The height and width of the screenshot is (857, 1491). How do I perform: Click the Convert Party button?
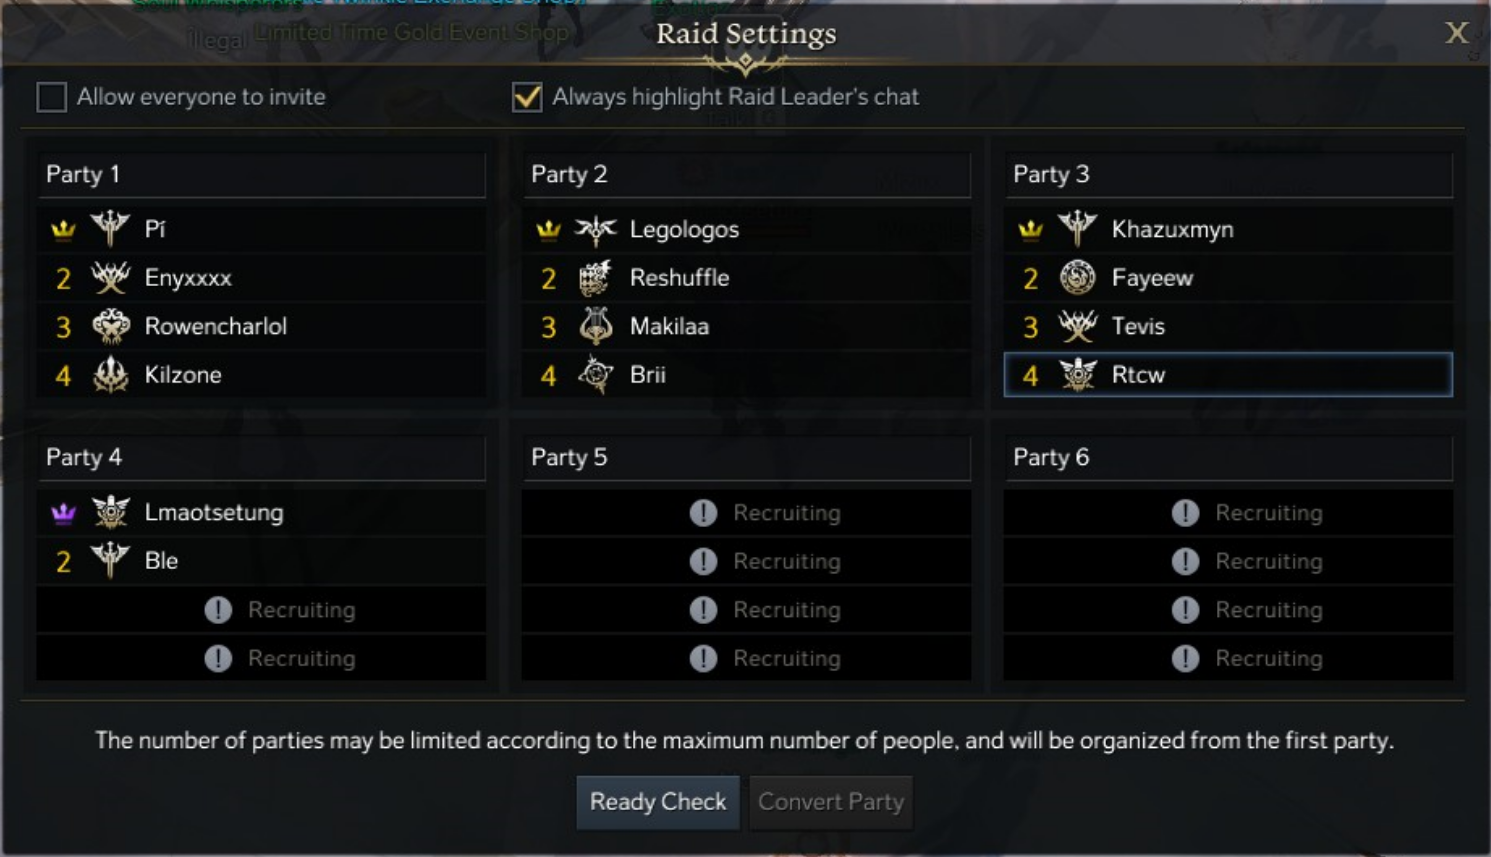coord(830,802)
